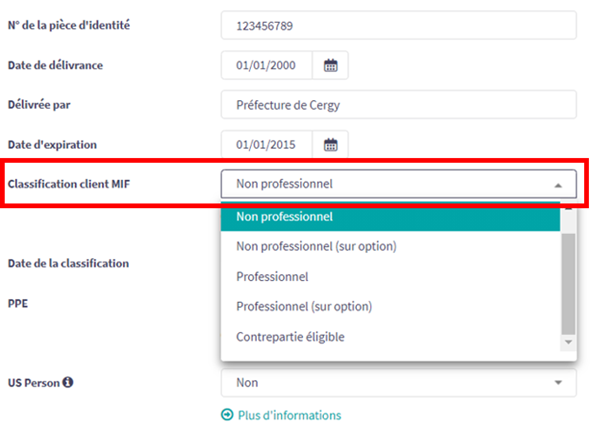Choose Contrepartie éligible classification
Viewport: 605px width, 441px height.
click(290, 337)
